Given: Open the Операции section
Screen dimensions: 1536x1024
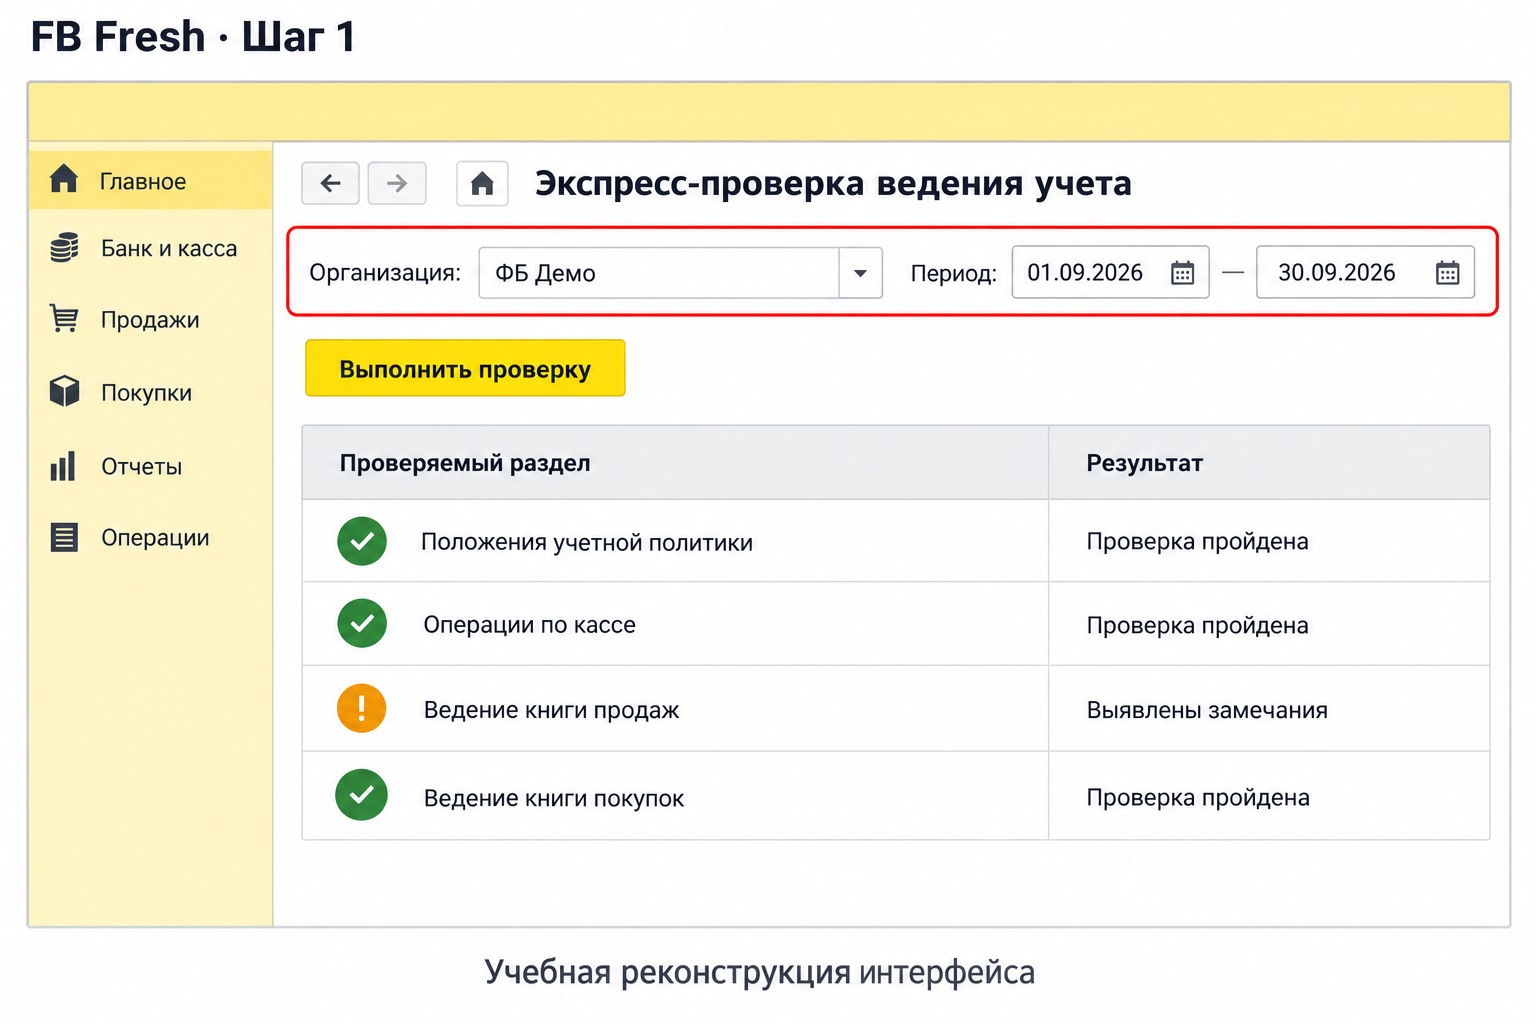Looking at the screenshot, I should point(150,538).
